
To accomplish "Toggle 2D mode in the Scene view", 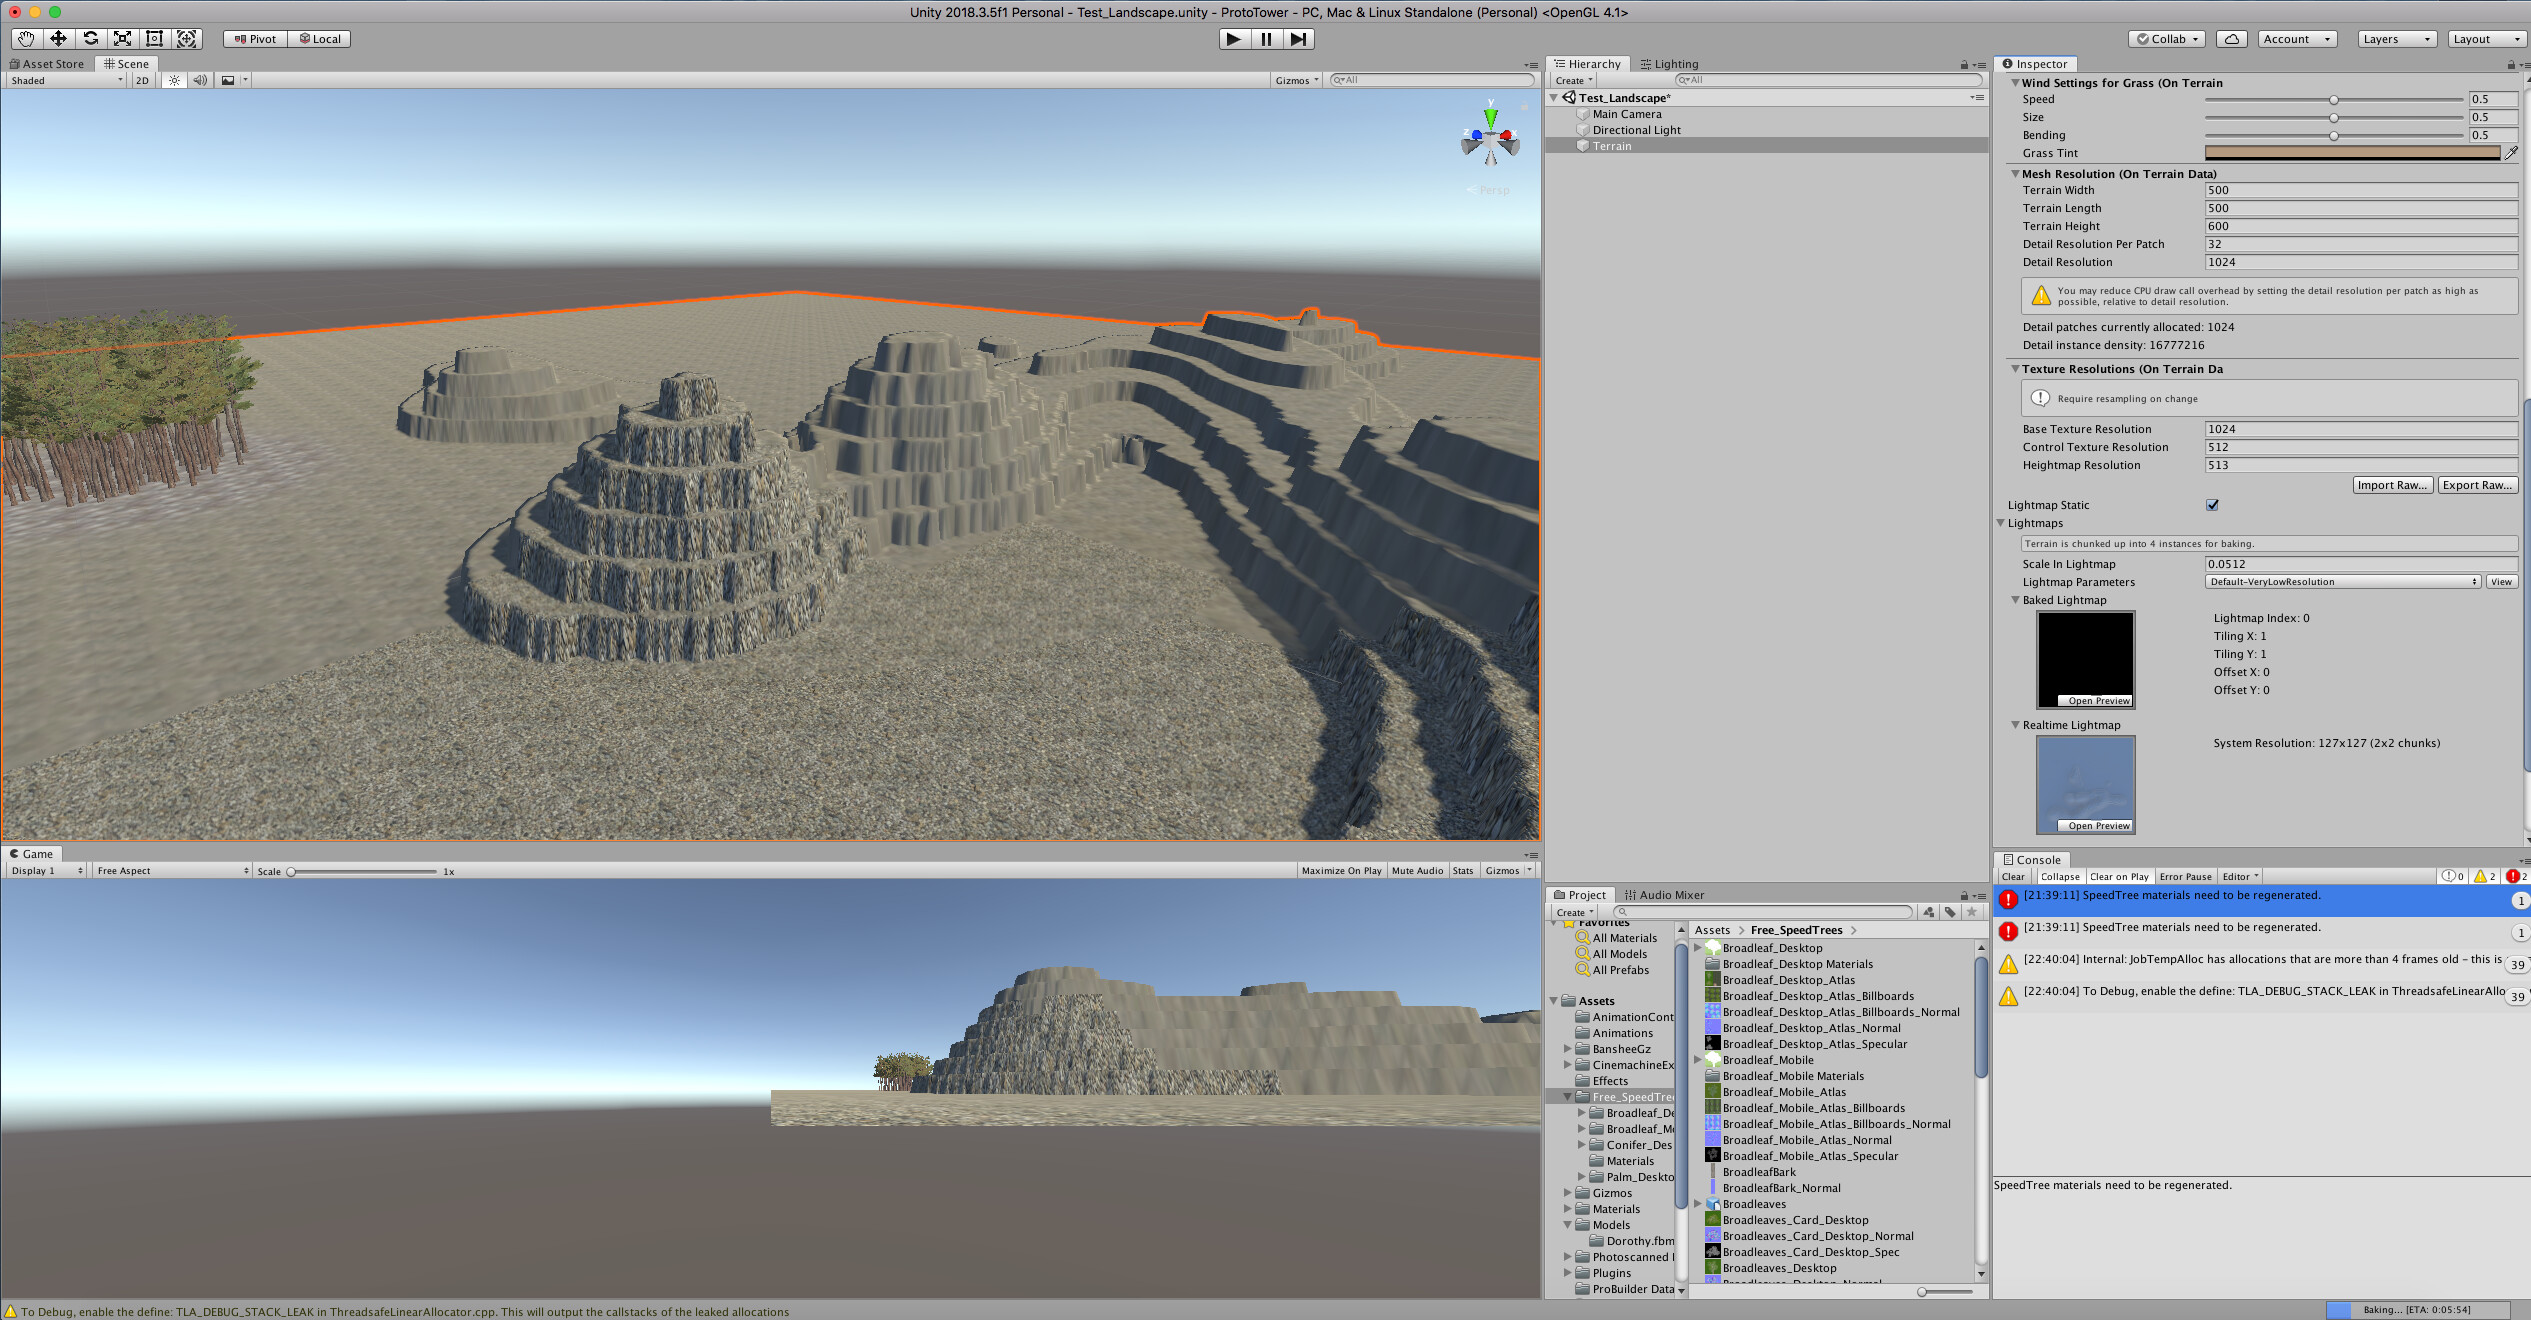I will 141,80.
